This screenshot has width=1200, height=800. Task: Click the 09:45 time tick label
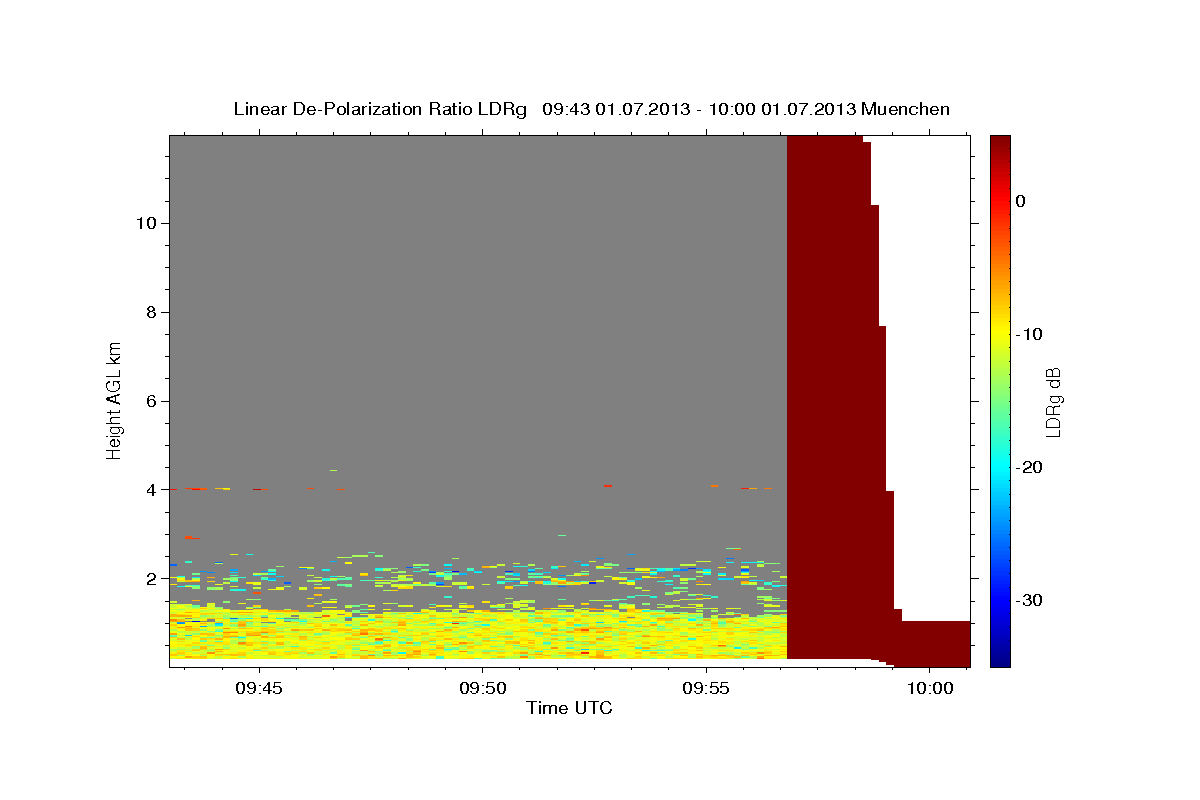point(260,689)
